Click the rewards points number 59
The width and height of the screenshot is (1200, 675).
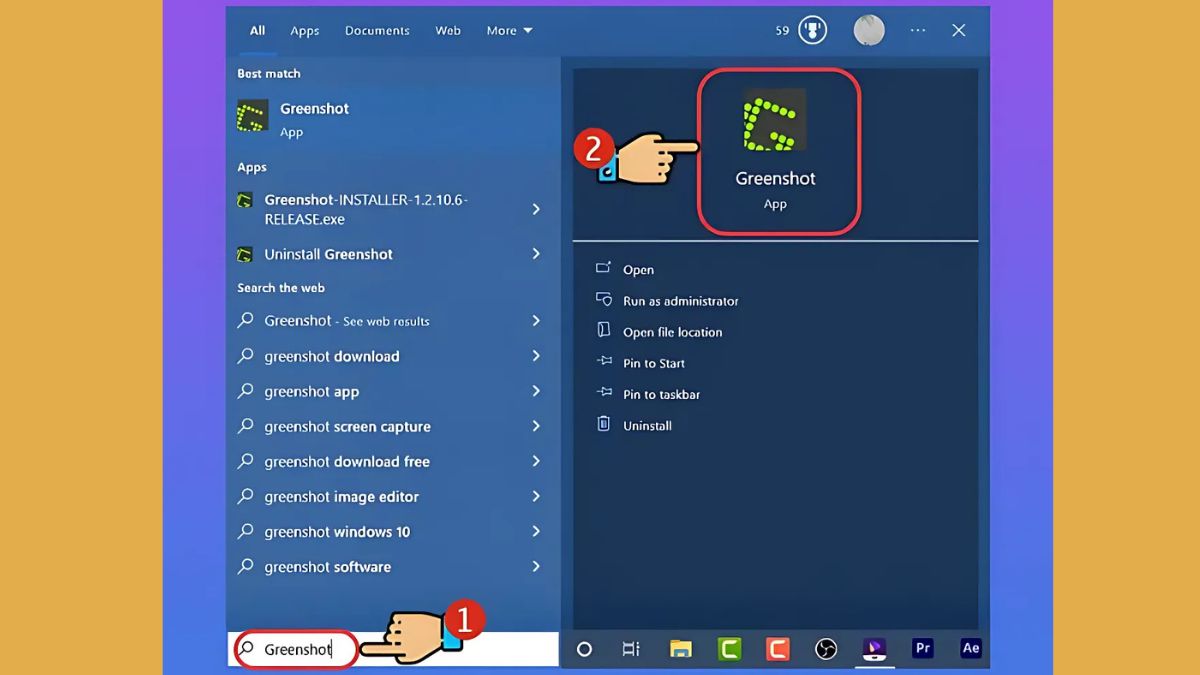click(783, 31)
